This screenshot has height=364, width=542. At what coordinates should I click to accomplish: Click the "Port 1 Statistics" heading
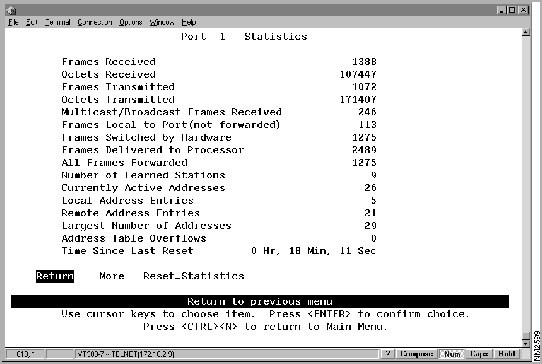click(x=244, y=37)
